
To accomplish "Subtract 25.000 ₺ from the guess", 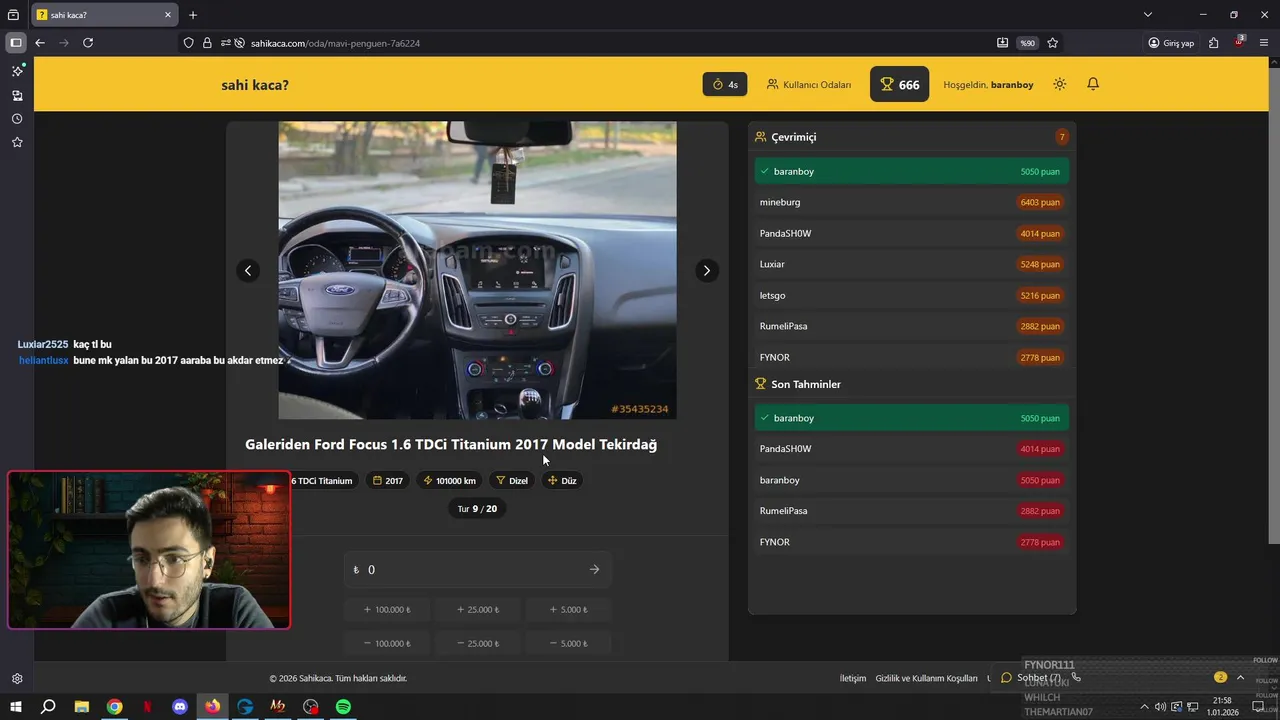I will (477, 643).
